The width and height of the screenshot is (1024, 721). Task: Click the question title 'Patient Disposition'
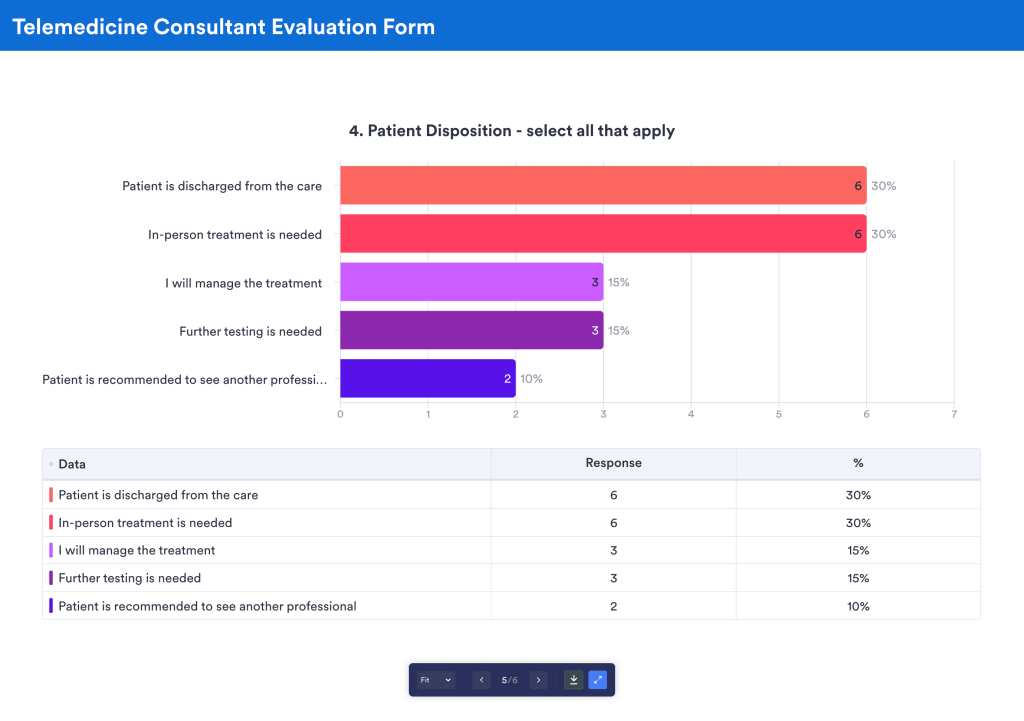[511, 130]
